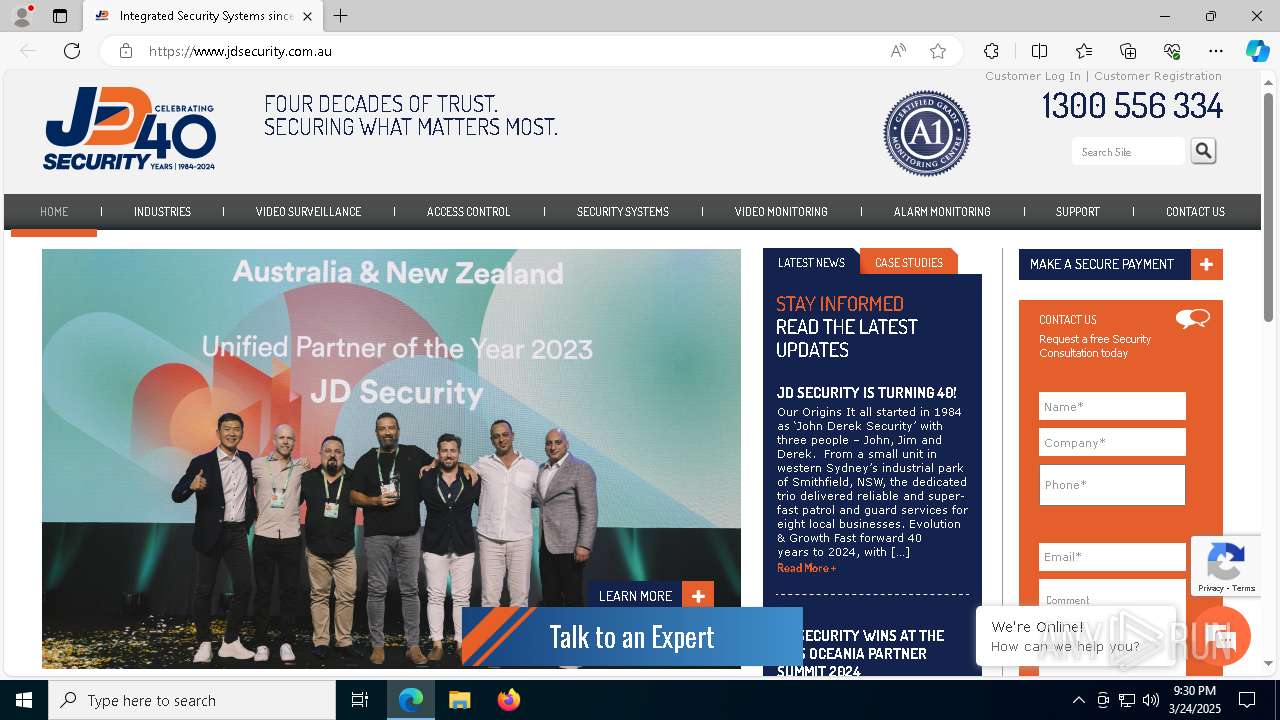Open the Alarm Monitoring menu item
The width and height of the screenshot is (1280, 720).
click(942, 212)
